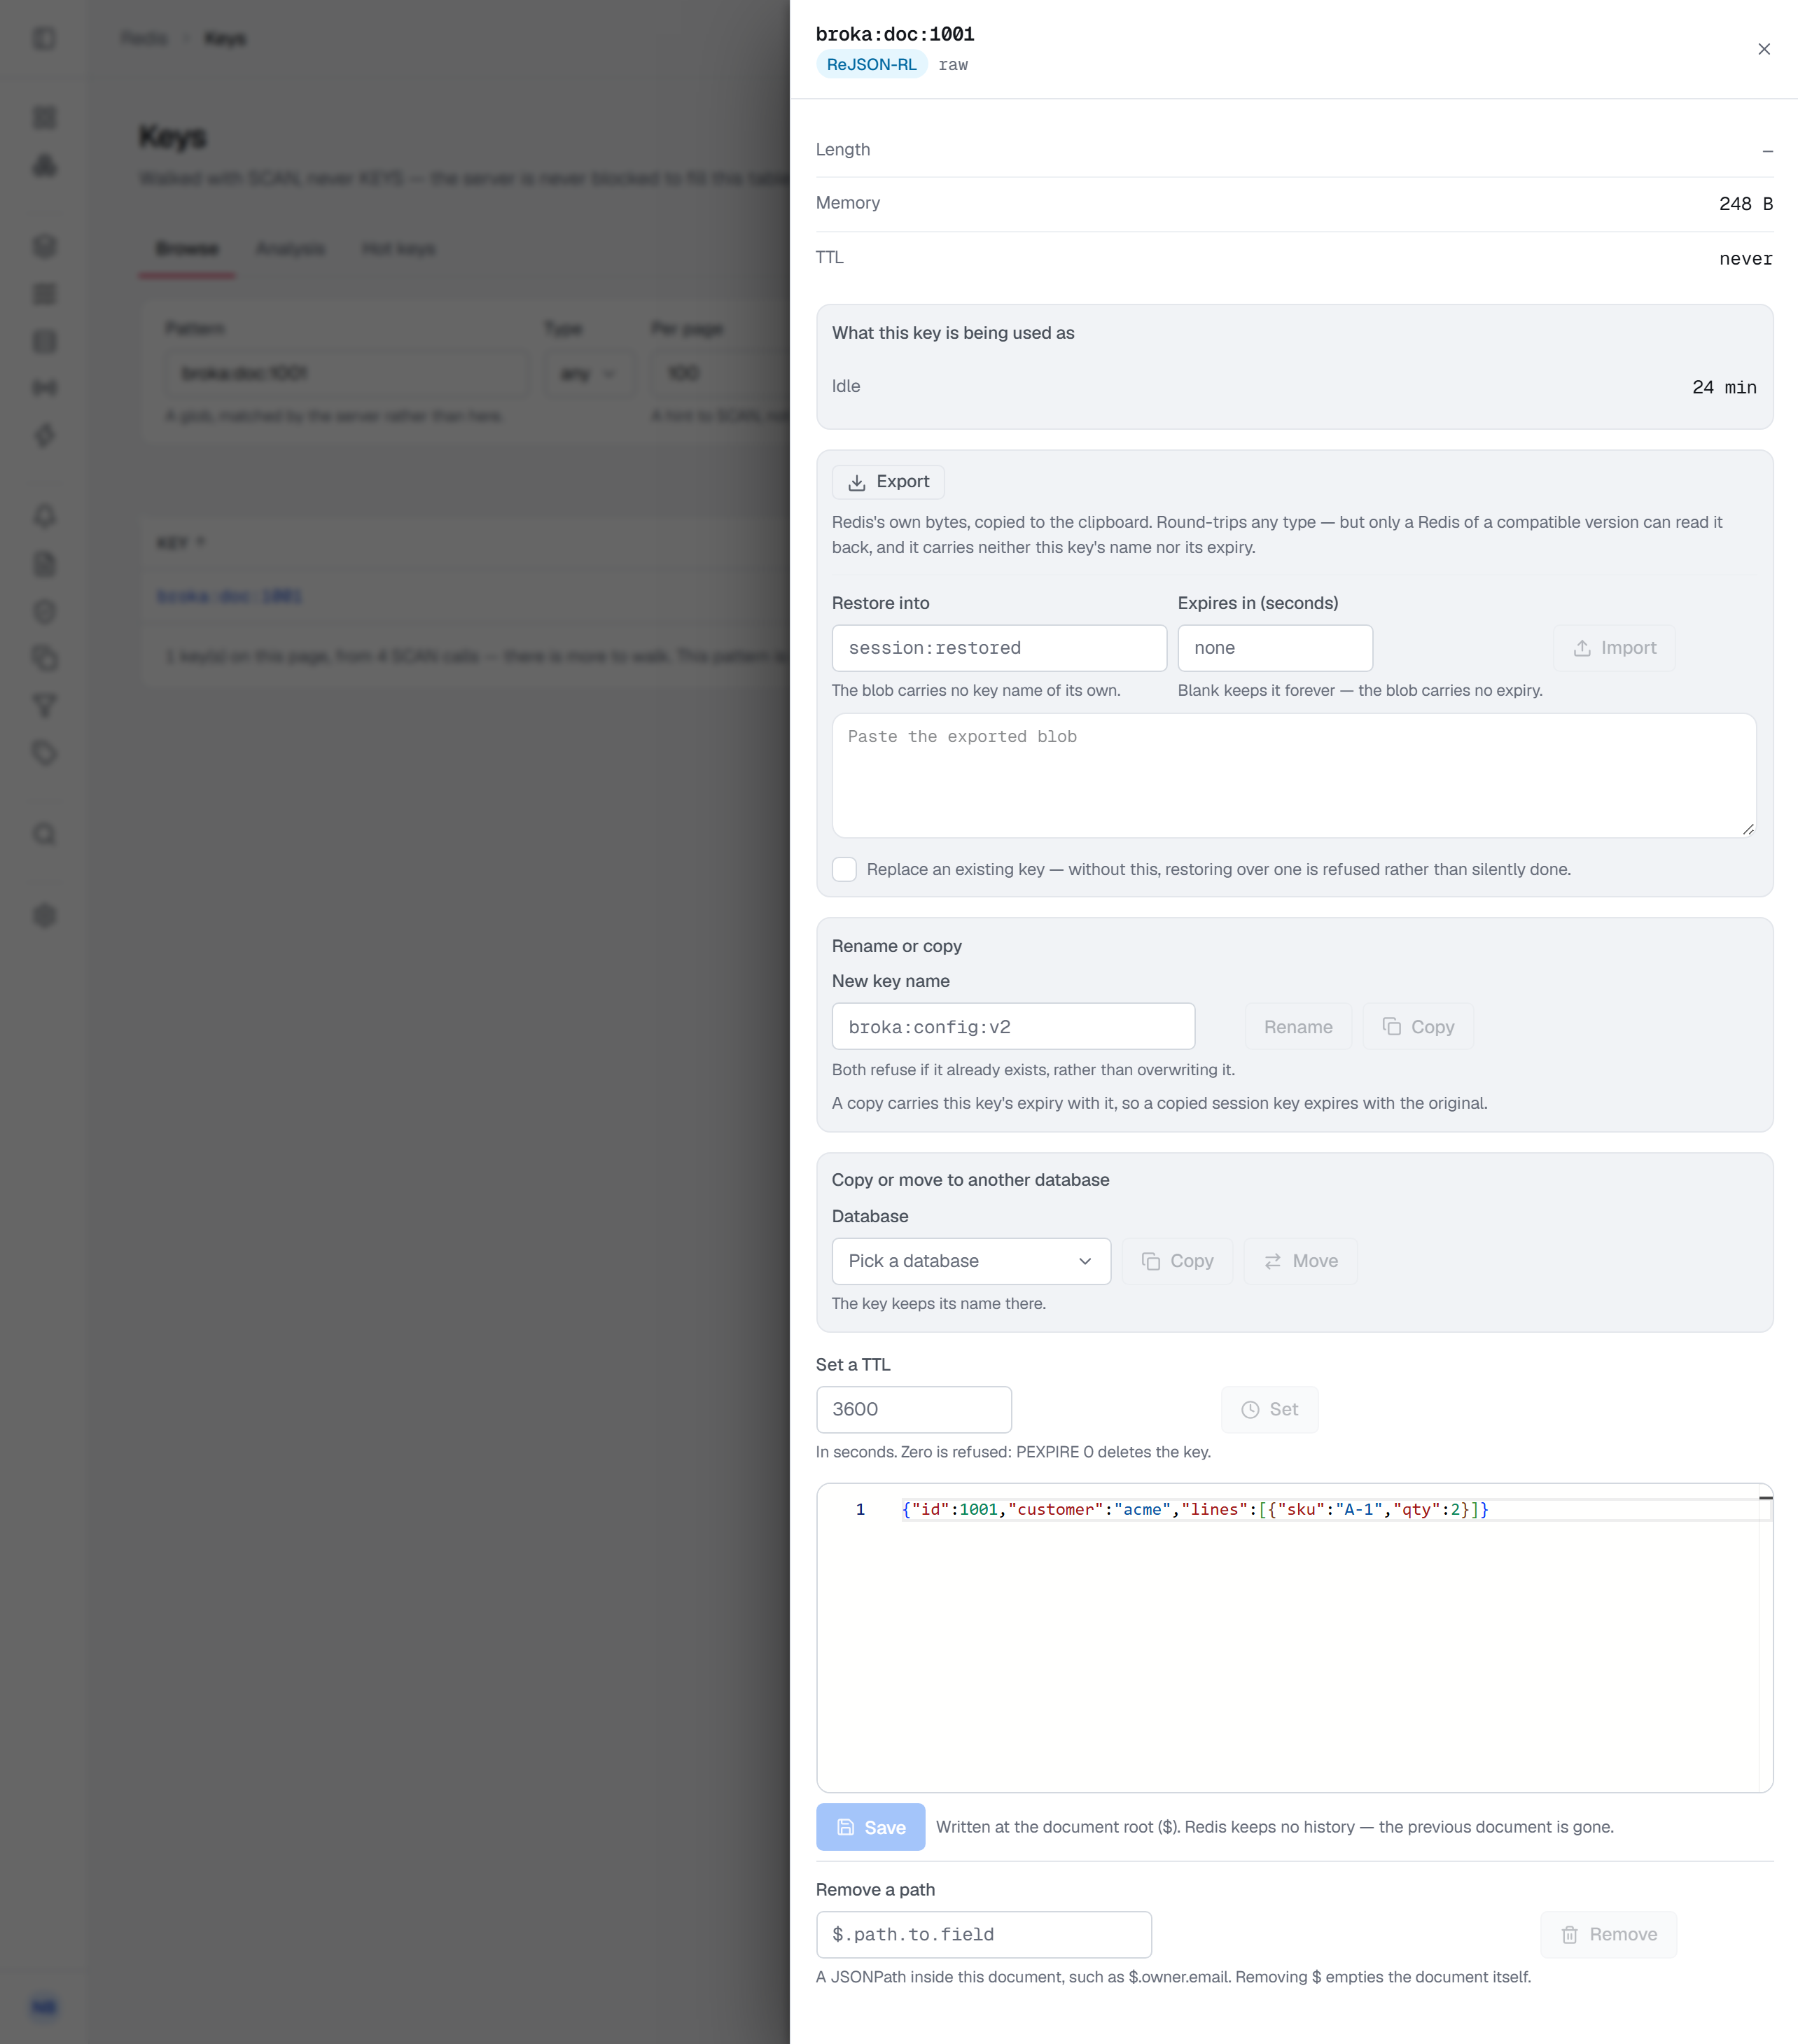1798x2044 pixels.
Task: Click the Save document button
Action: pos(870,1827)
